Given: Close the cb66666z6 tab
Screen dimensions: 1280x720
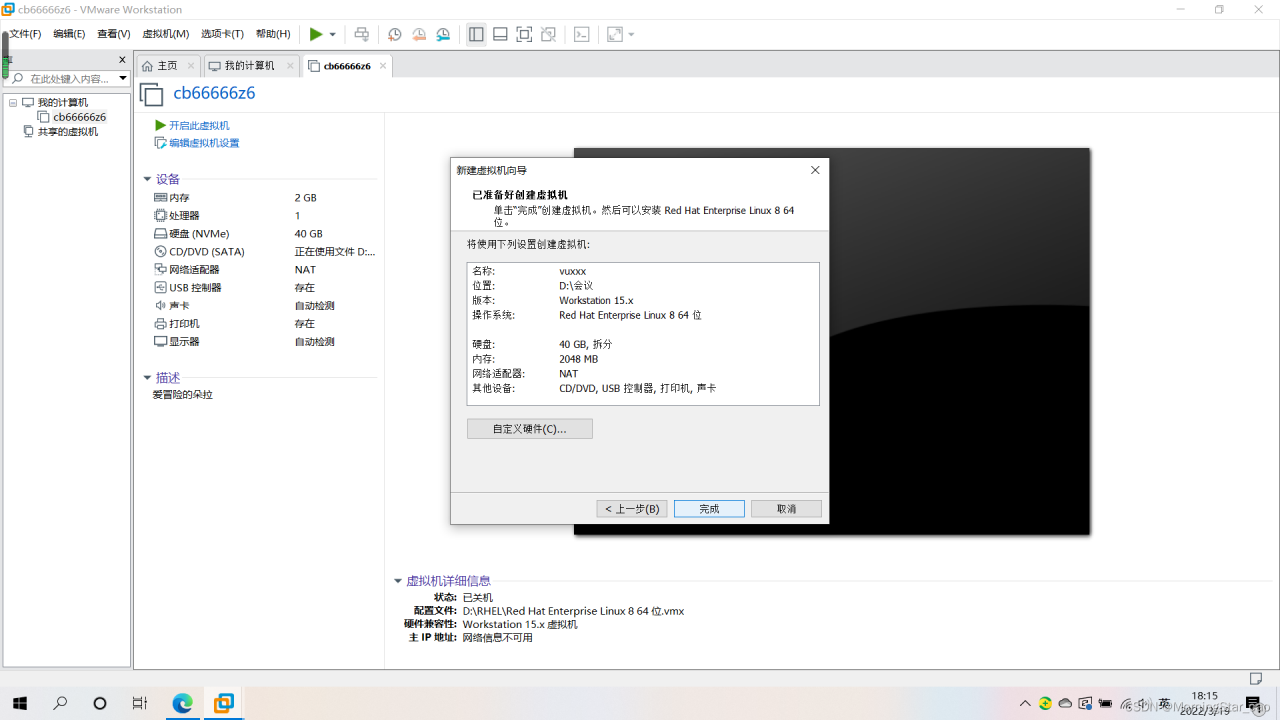Looking at the screenshot, I should click(x=383, y=66).
